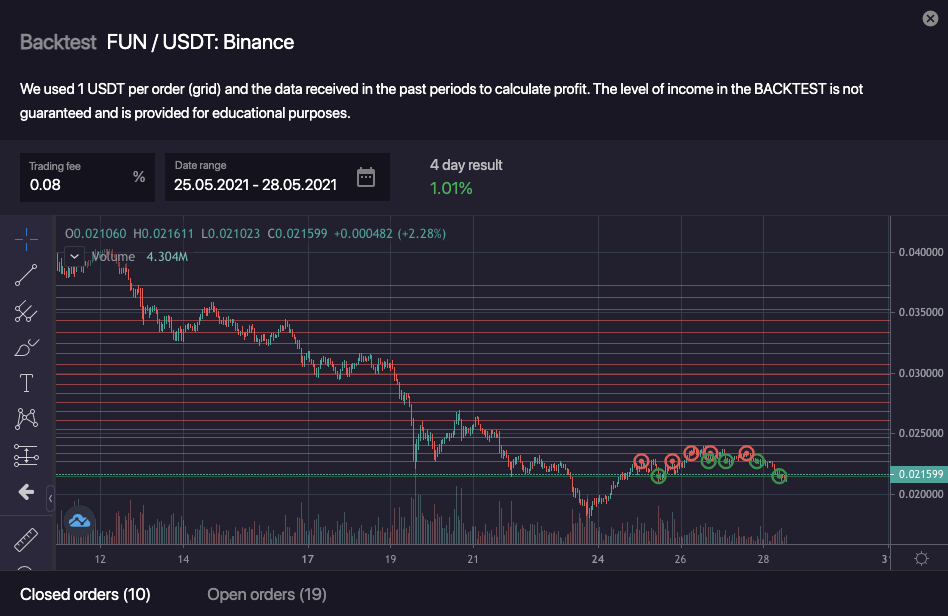Choose the XABCD pattern tool
Screen dimensions: 948x616
[x=26, y=419]
